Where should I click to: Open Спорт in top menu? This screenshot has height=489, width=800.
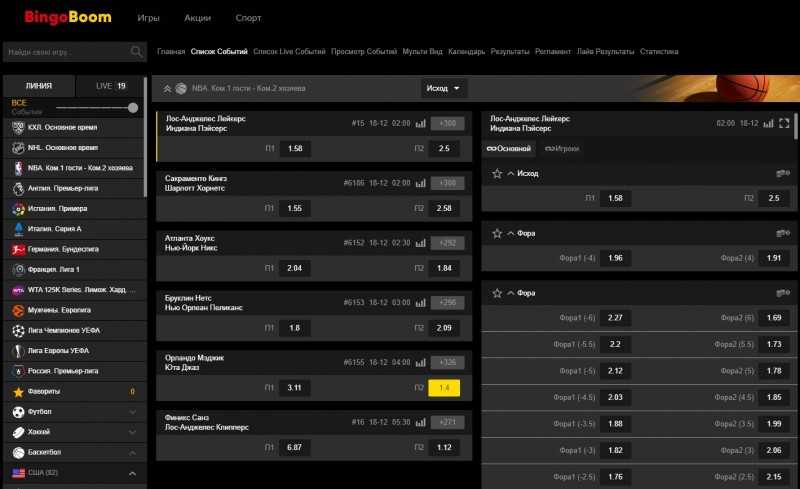coord(248,18)
